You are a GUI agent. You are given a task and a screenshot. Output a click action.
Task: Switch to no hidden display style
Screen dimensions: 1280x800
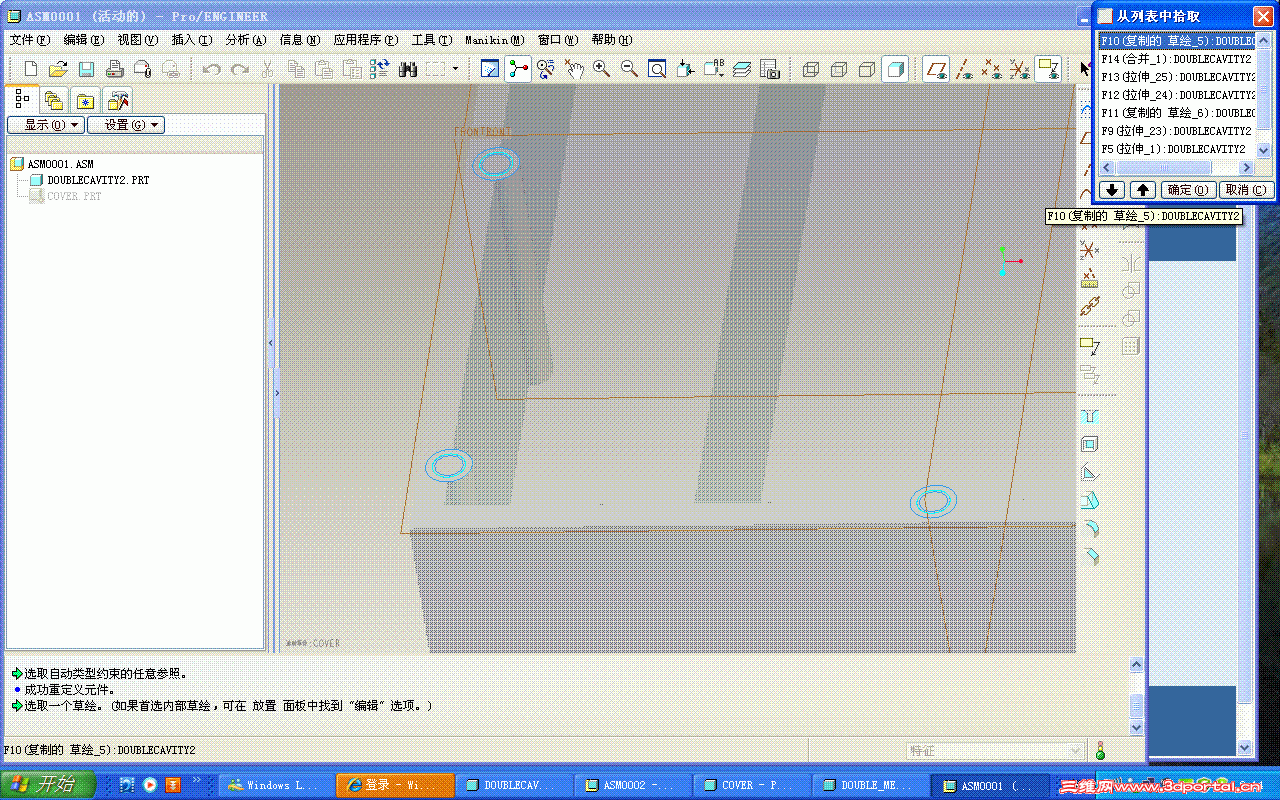(867, 69)
